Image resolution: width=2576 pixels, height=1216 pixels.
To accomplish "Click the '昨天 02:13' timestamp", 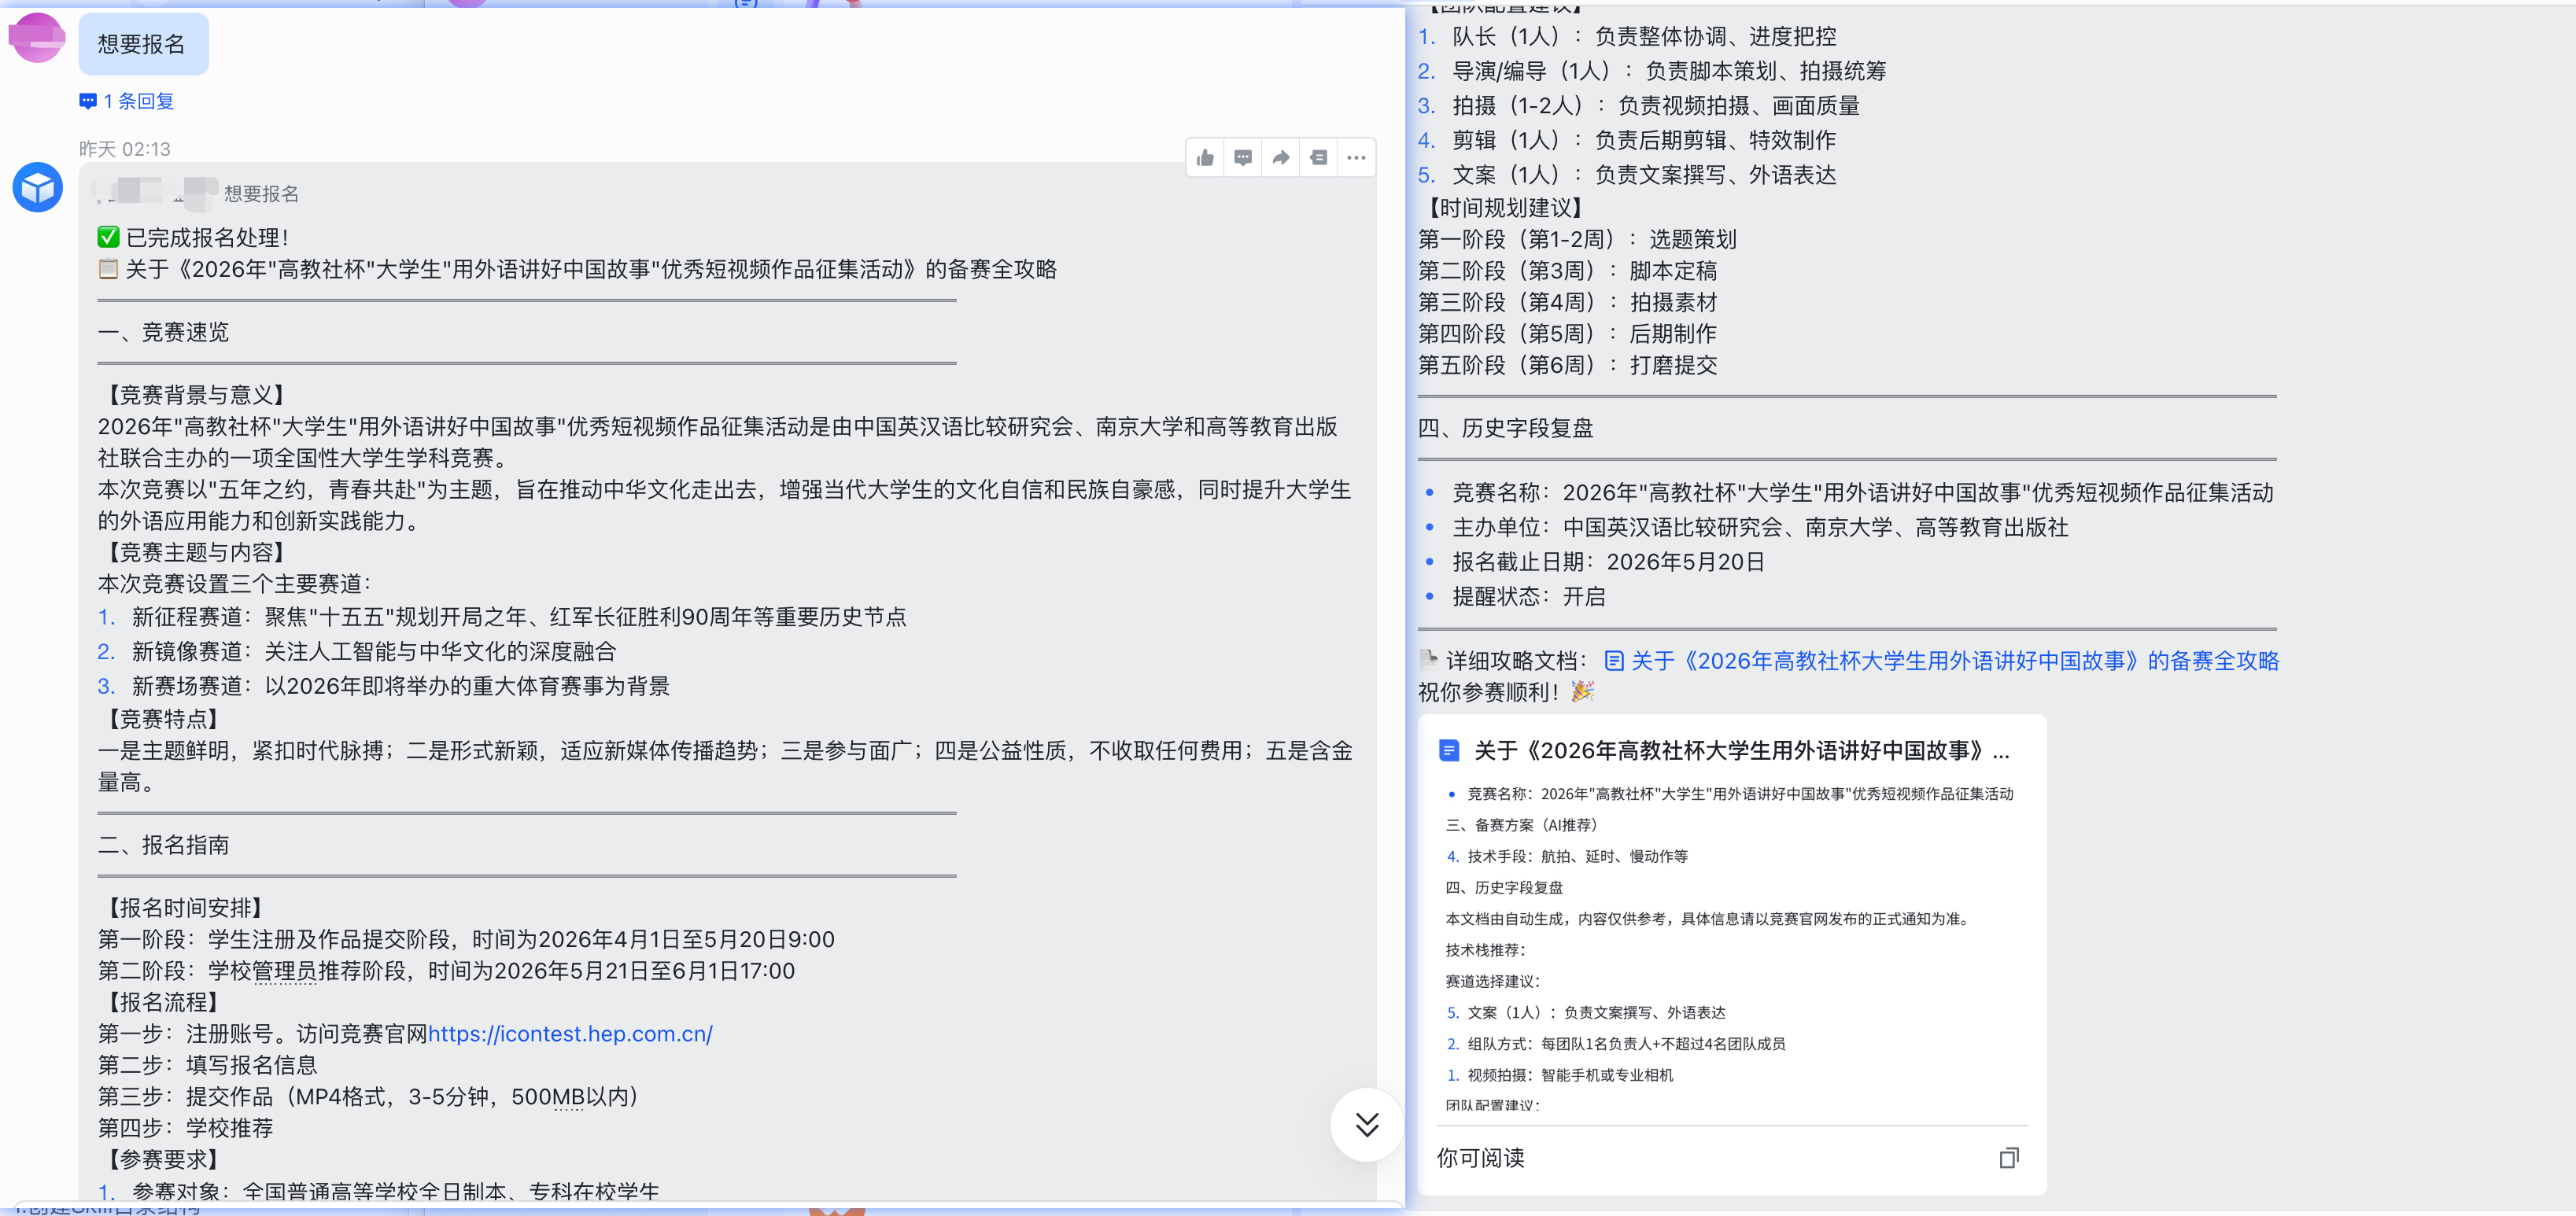I will 125,149.
